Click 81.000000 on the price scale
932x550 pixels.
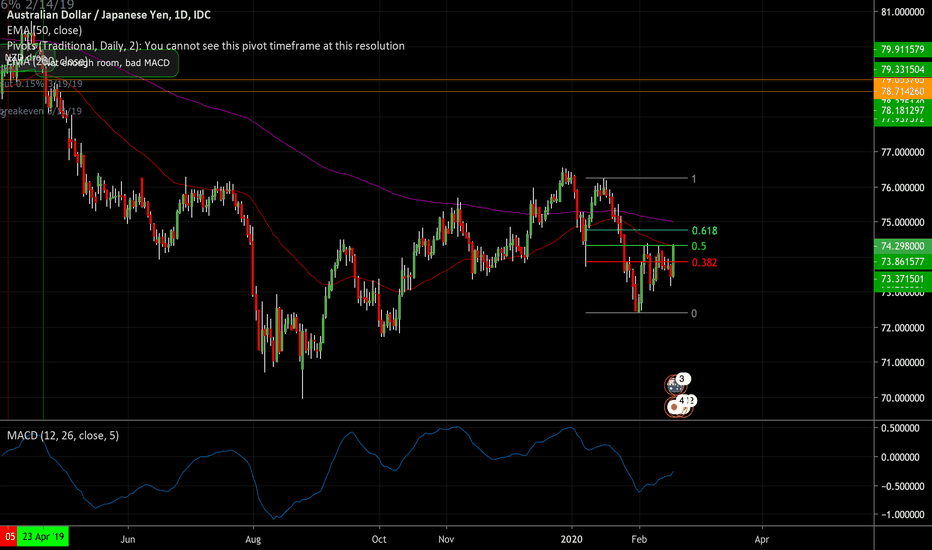click(x=902, y=12)
